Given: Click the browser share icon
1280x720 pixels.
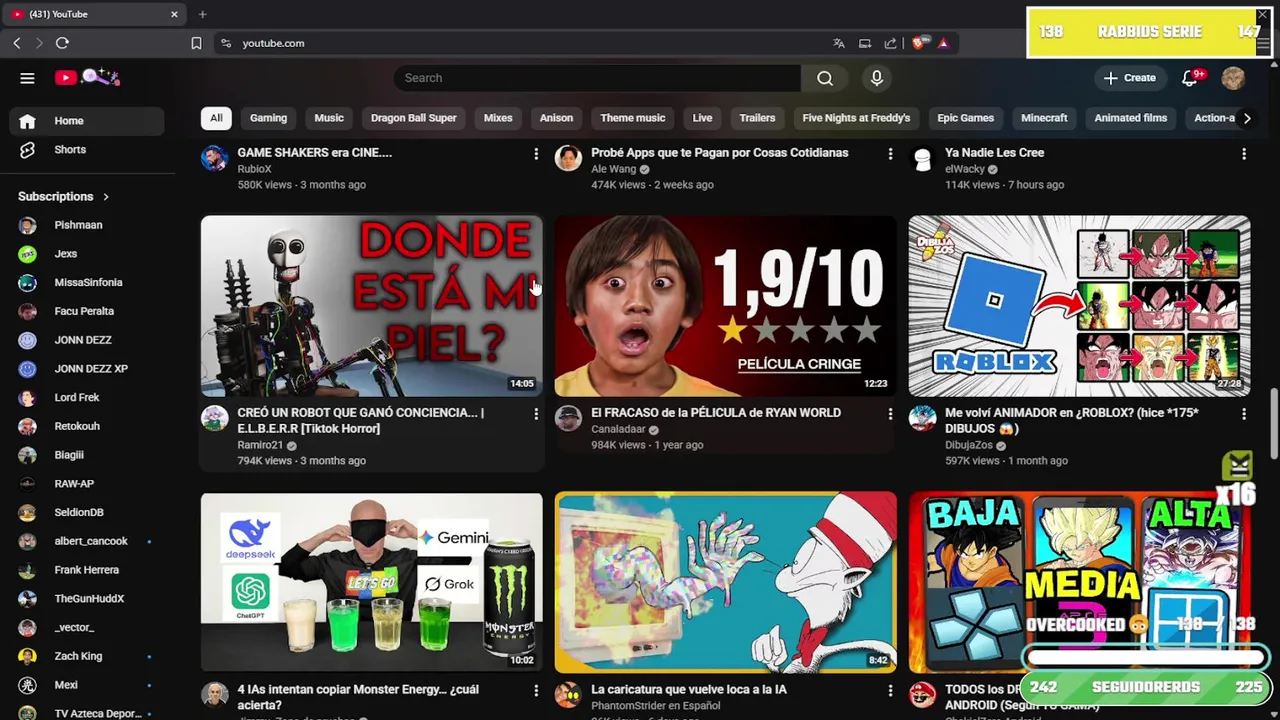Looking at the screenshot, I should pyautogui.click(x=890, y=43).
